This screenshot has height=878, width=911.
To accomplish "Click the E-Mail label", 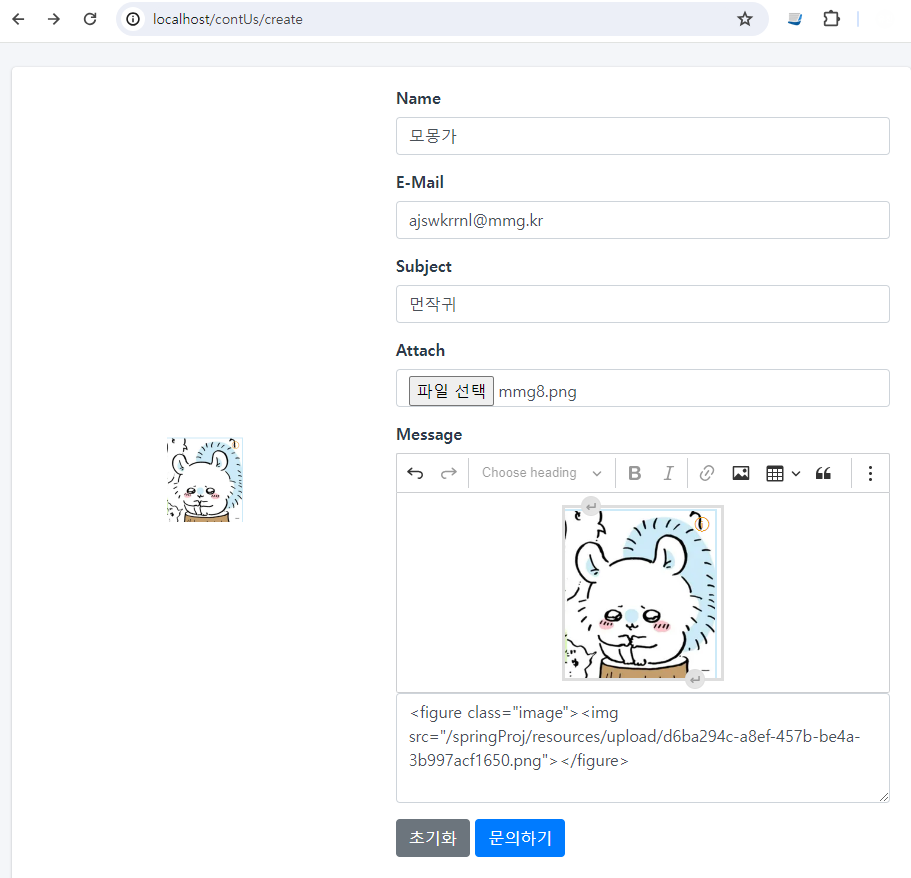I will point(419,182).
